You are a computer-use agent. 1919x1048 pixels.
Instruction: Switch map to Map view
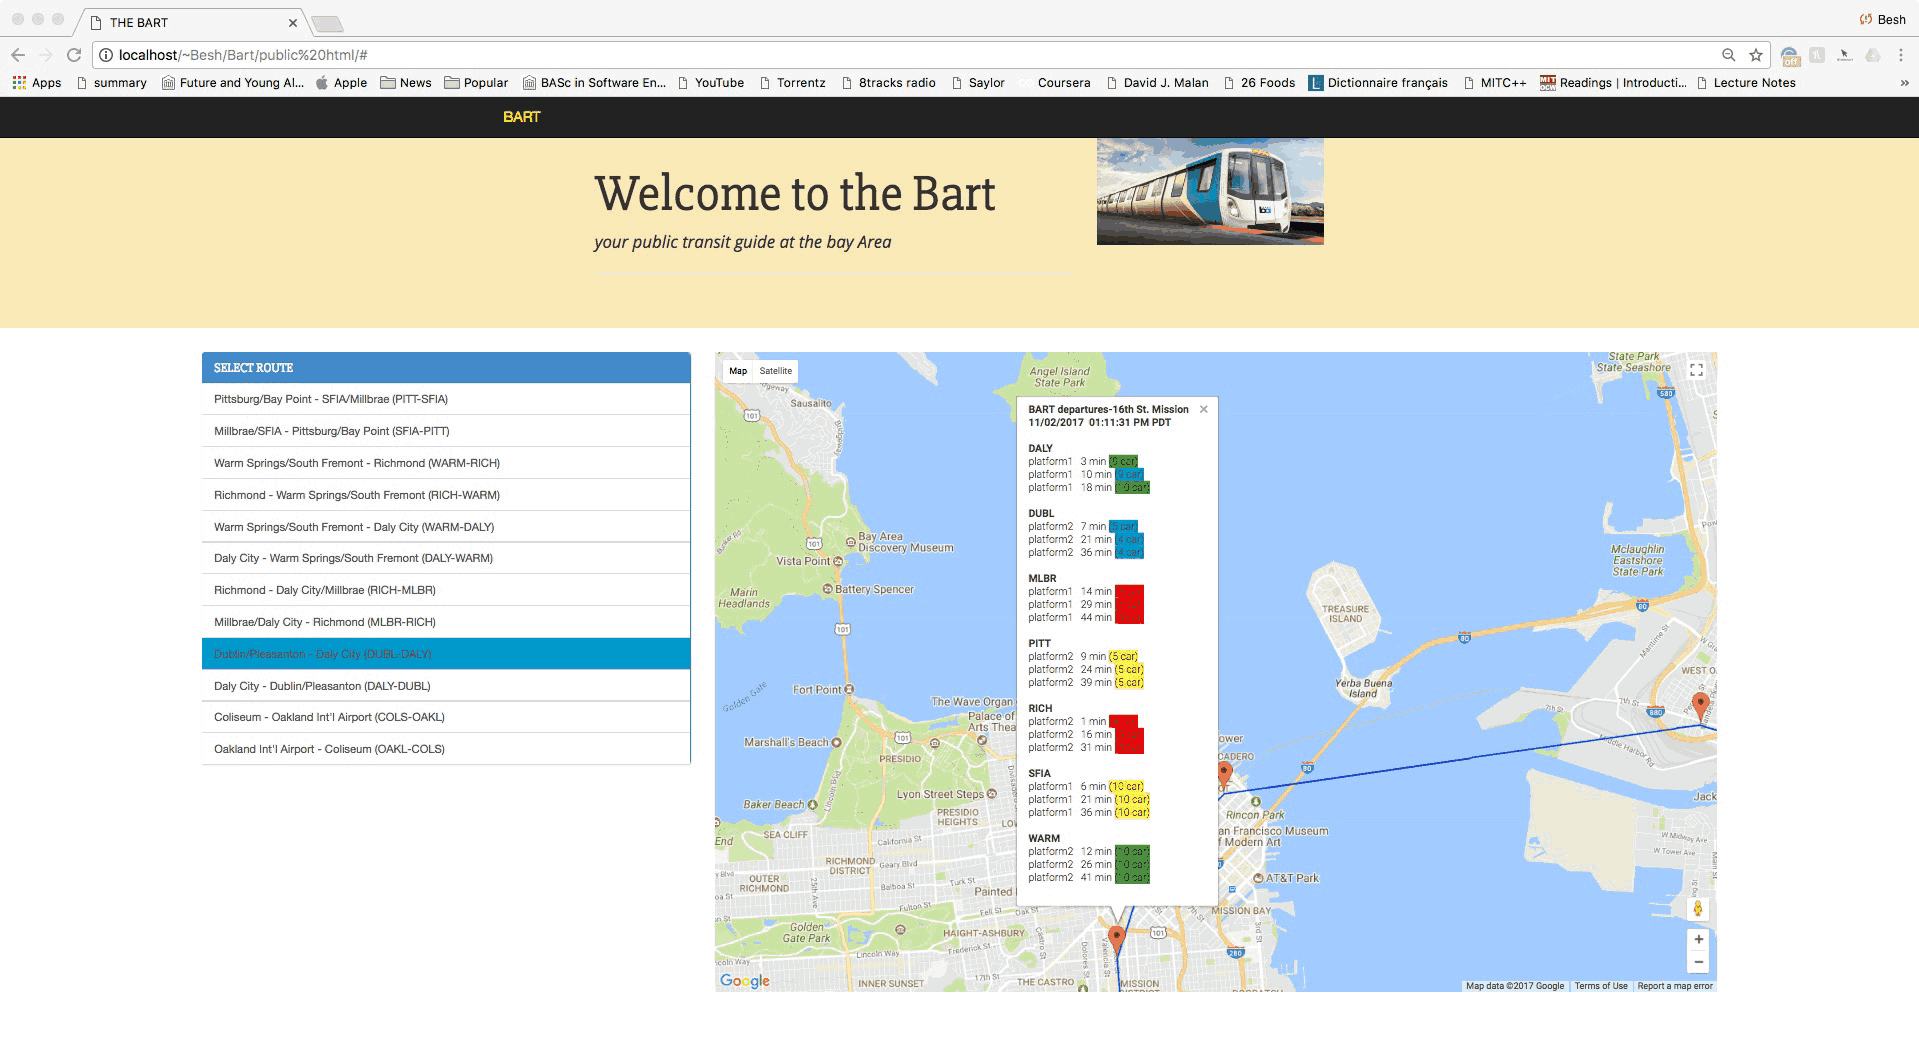pyautogui.click(x=738, y=371)
